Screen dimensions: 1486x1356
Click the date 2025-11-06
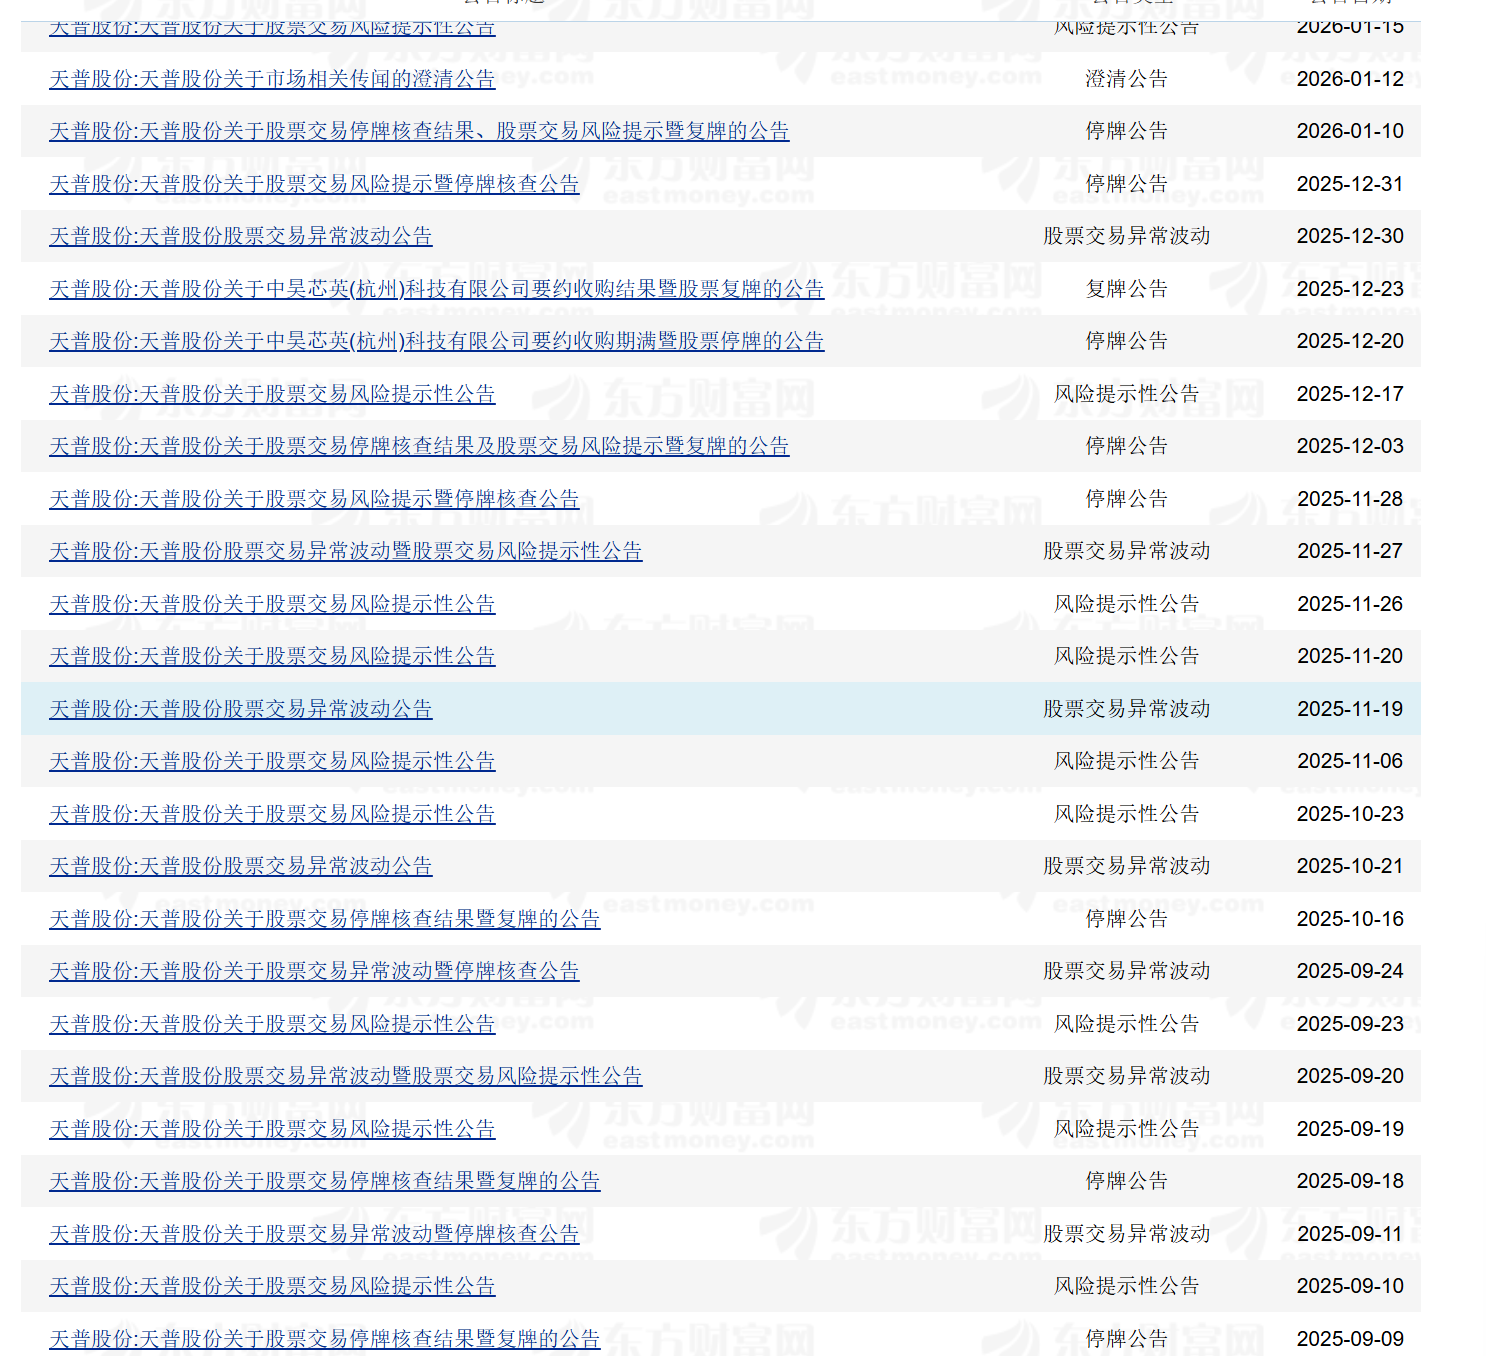click(1350, 761)
